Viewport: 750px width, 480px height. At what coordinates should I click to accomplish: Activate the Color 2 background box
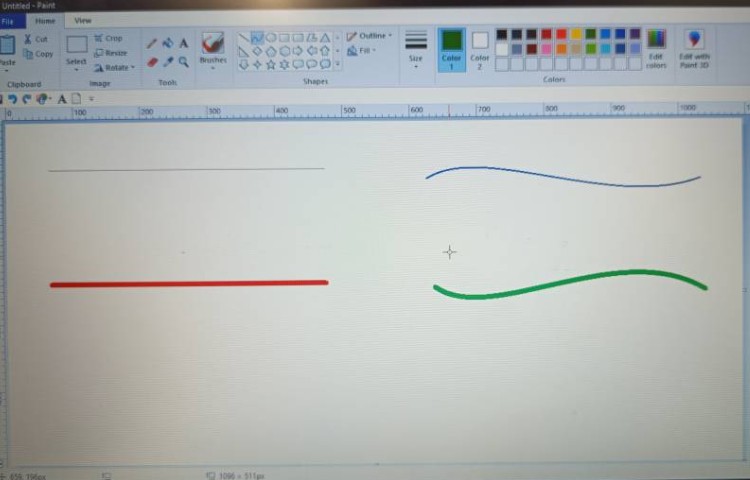479,50
